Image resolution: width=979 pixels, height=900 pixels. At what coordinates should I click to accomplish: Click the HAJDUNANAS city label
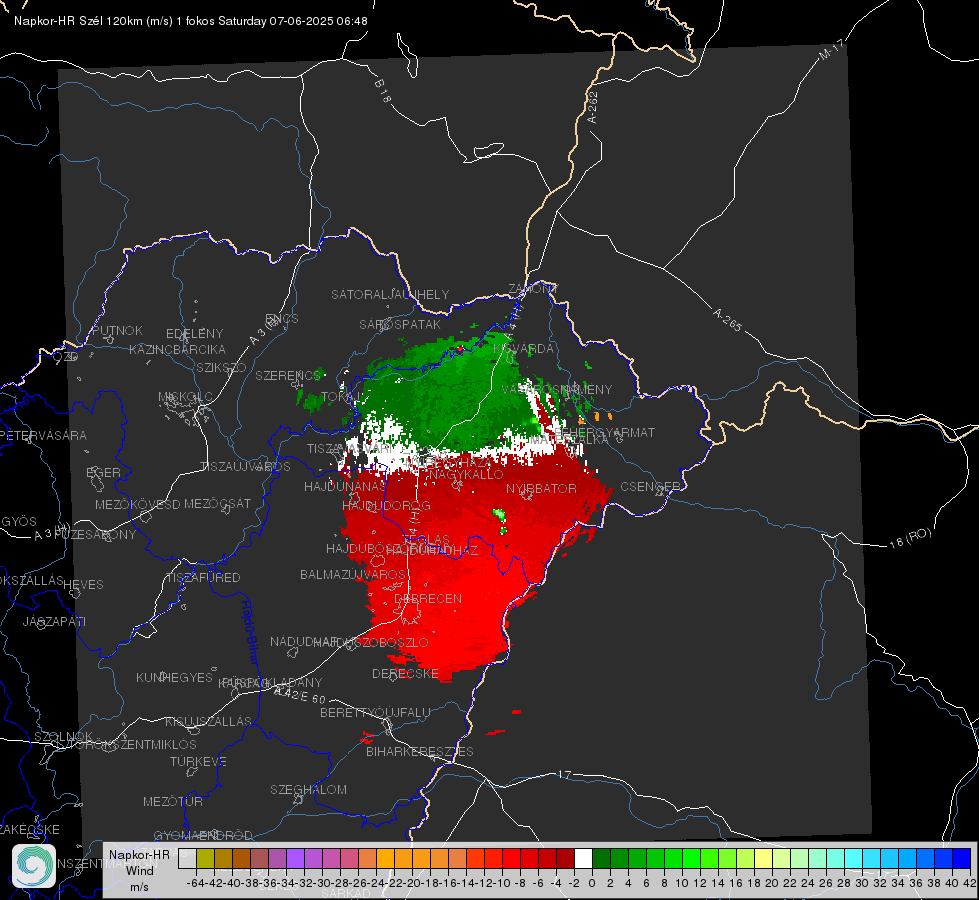(x=345, y=487)
